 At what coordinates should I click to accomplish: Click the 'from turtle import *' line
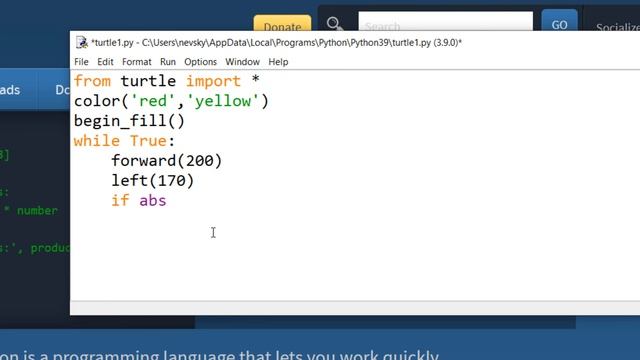(x=167, y=81)
